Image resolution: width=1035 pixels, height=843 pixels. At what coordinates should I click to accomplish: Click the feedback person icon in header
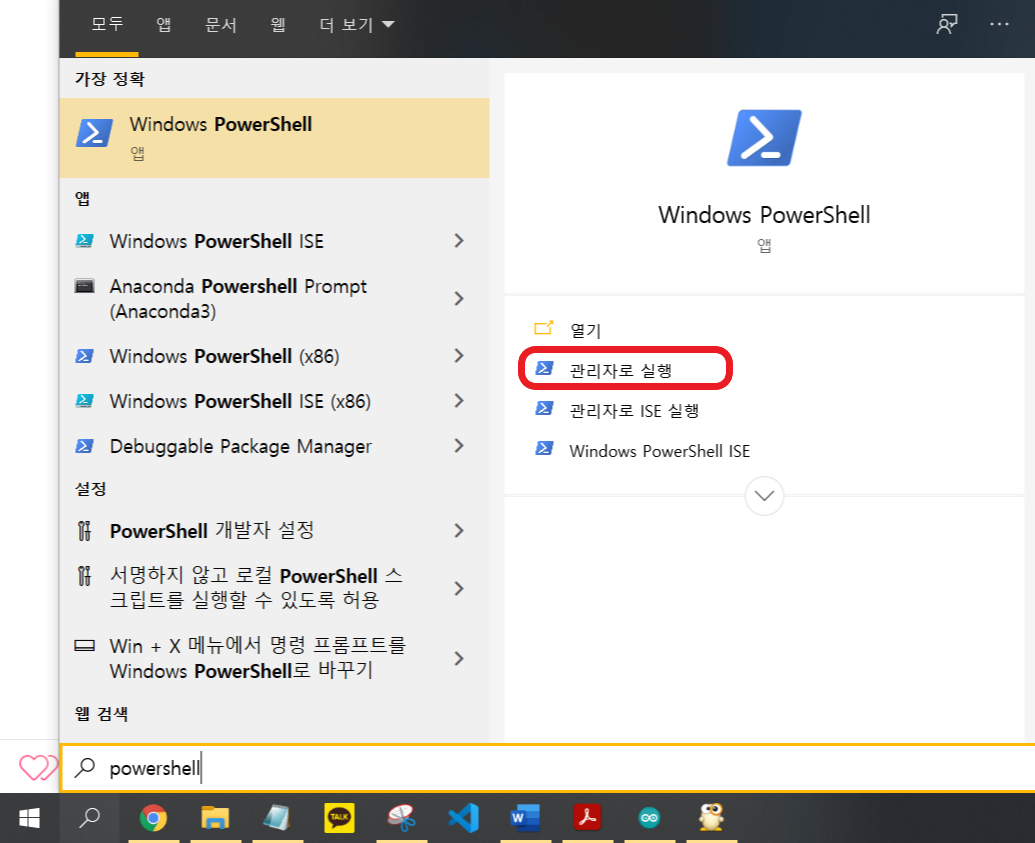tap(947, 24)
